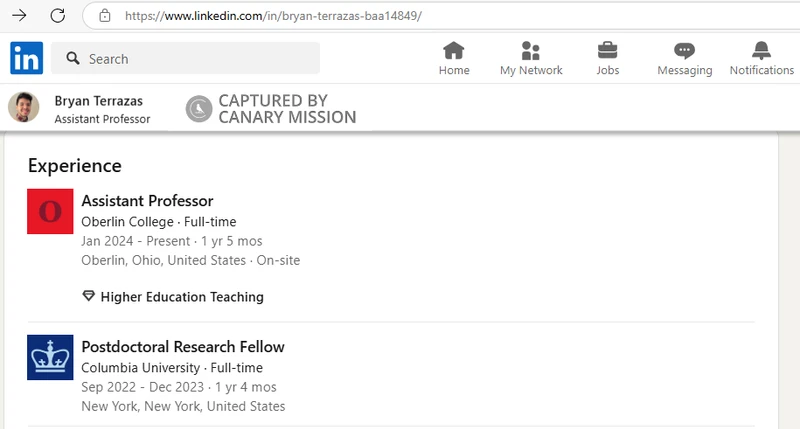Focus the LinkedIn Search field
Screen dimensions: 800x429
pos(185,58)
